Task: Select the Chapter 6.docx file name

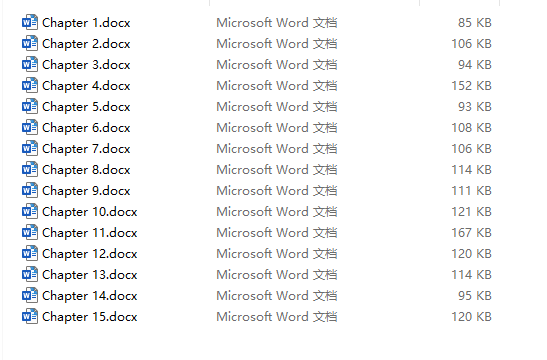Action: point(86,128)
